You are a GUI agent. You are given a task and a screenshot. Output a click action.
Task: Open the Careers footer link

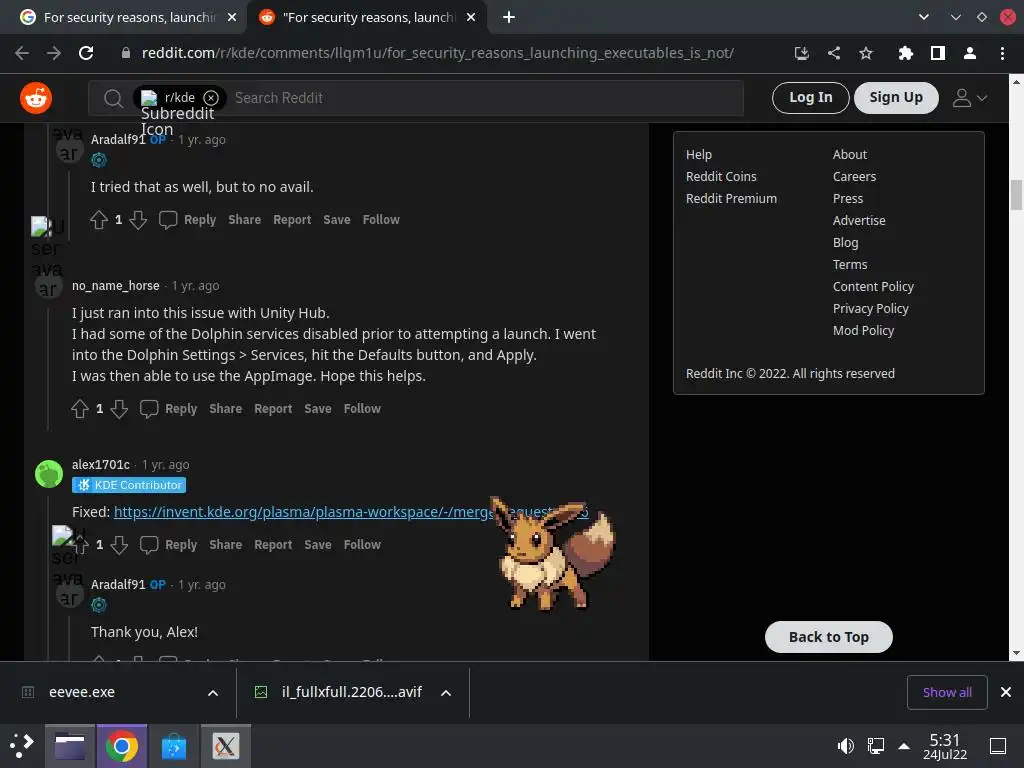[854, 177]
